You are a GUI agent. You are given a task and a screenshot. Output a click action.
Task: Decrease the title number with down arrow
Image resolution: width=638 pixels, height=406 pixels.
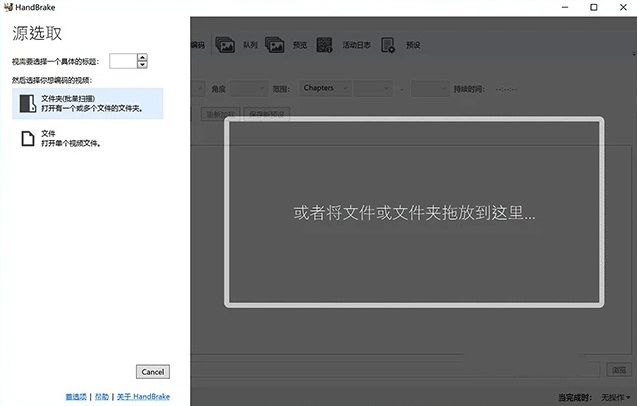point(142,65)
